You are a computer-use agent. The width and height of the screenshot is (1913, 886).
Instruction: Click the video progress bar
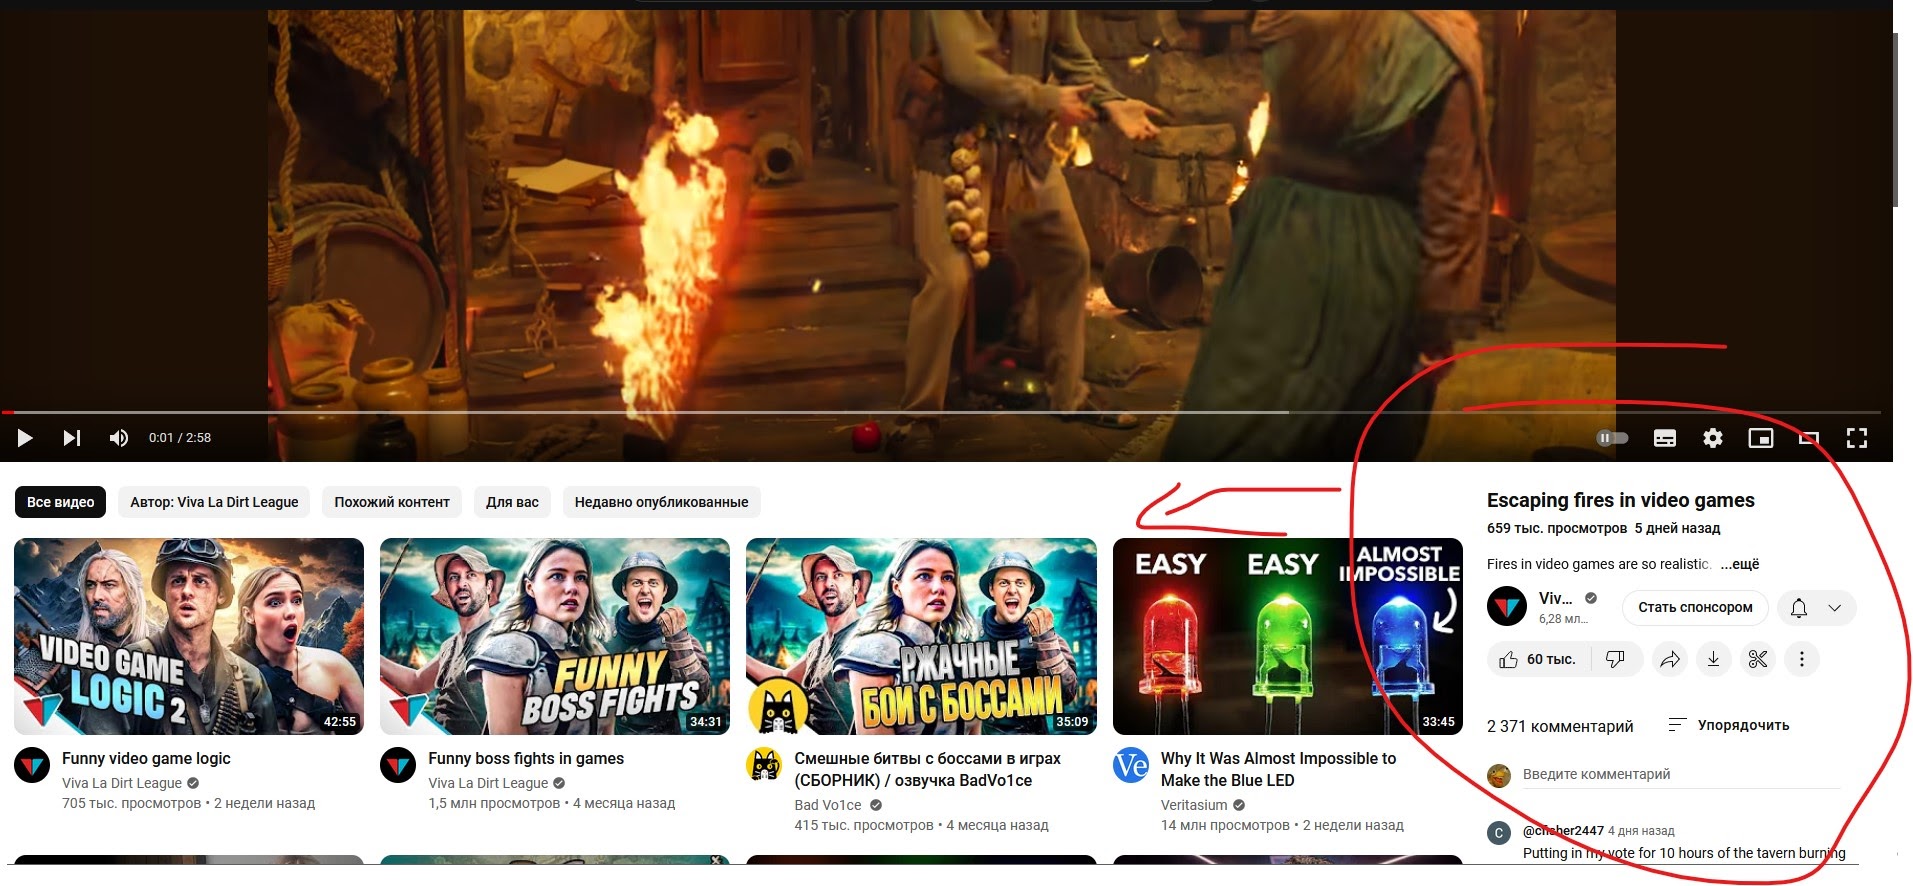940,412
